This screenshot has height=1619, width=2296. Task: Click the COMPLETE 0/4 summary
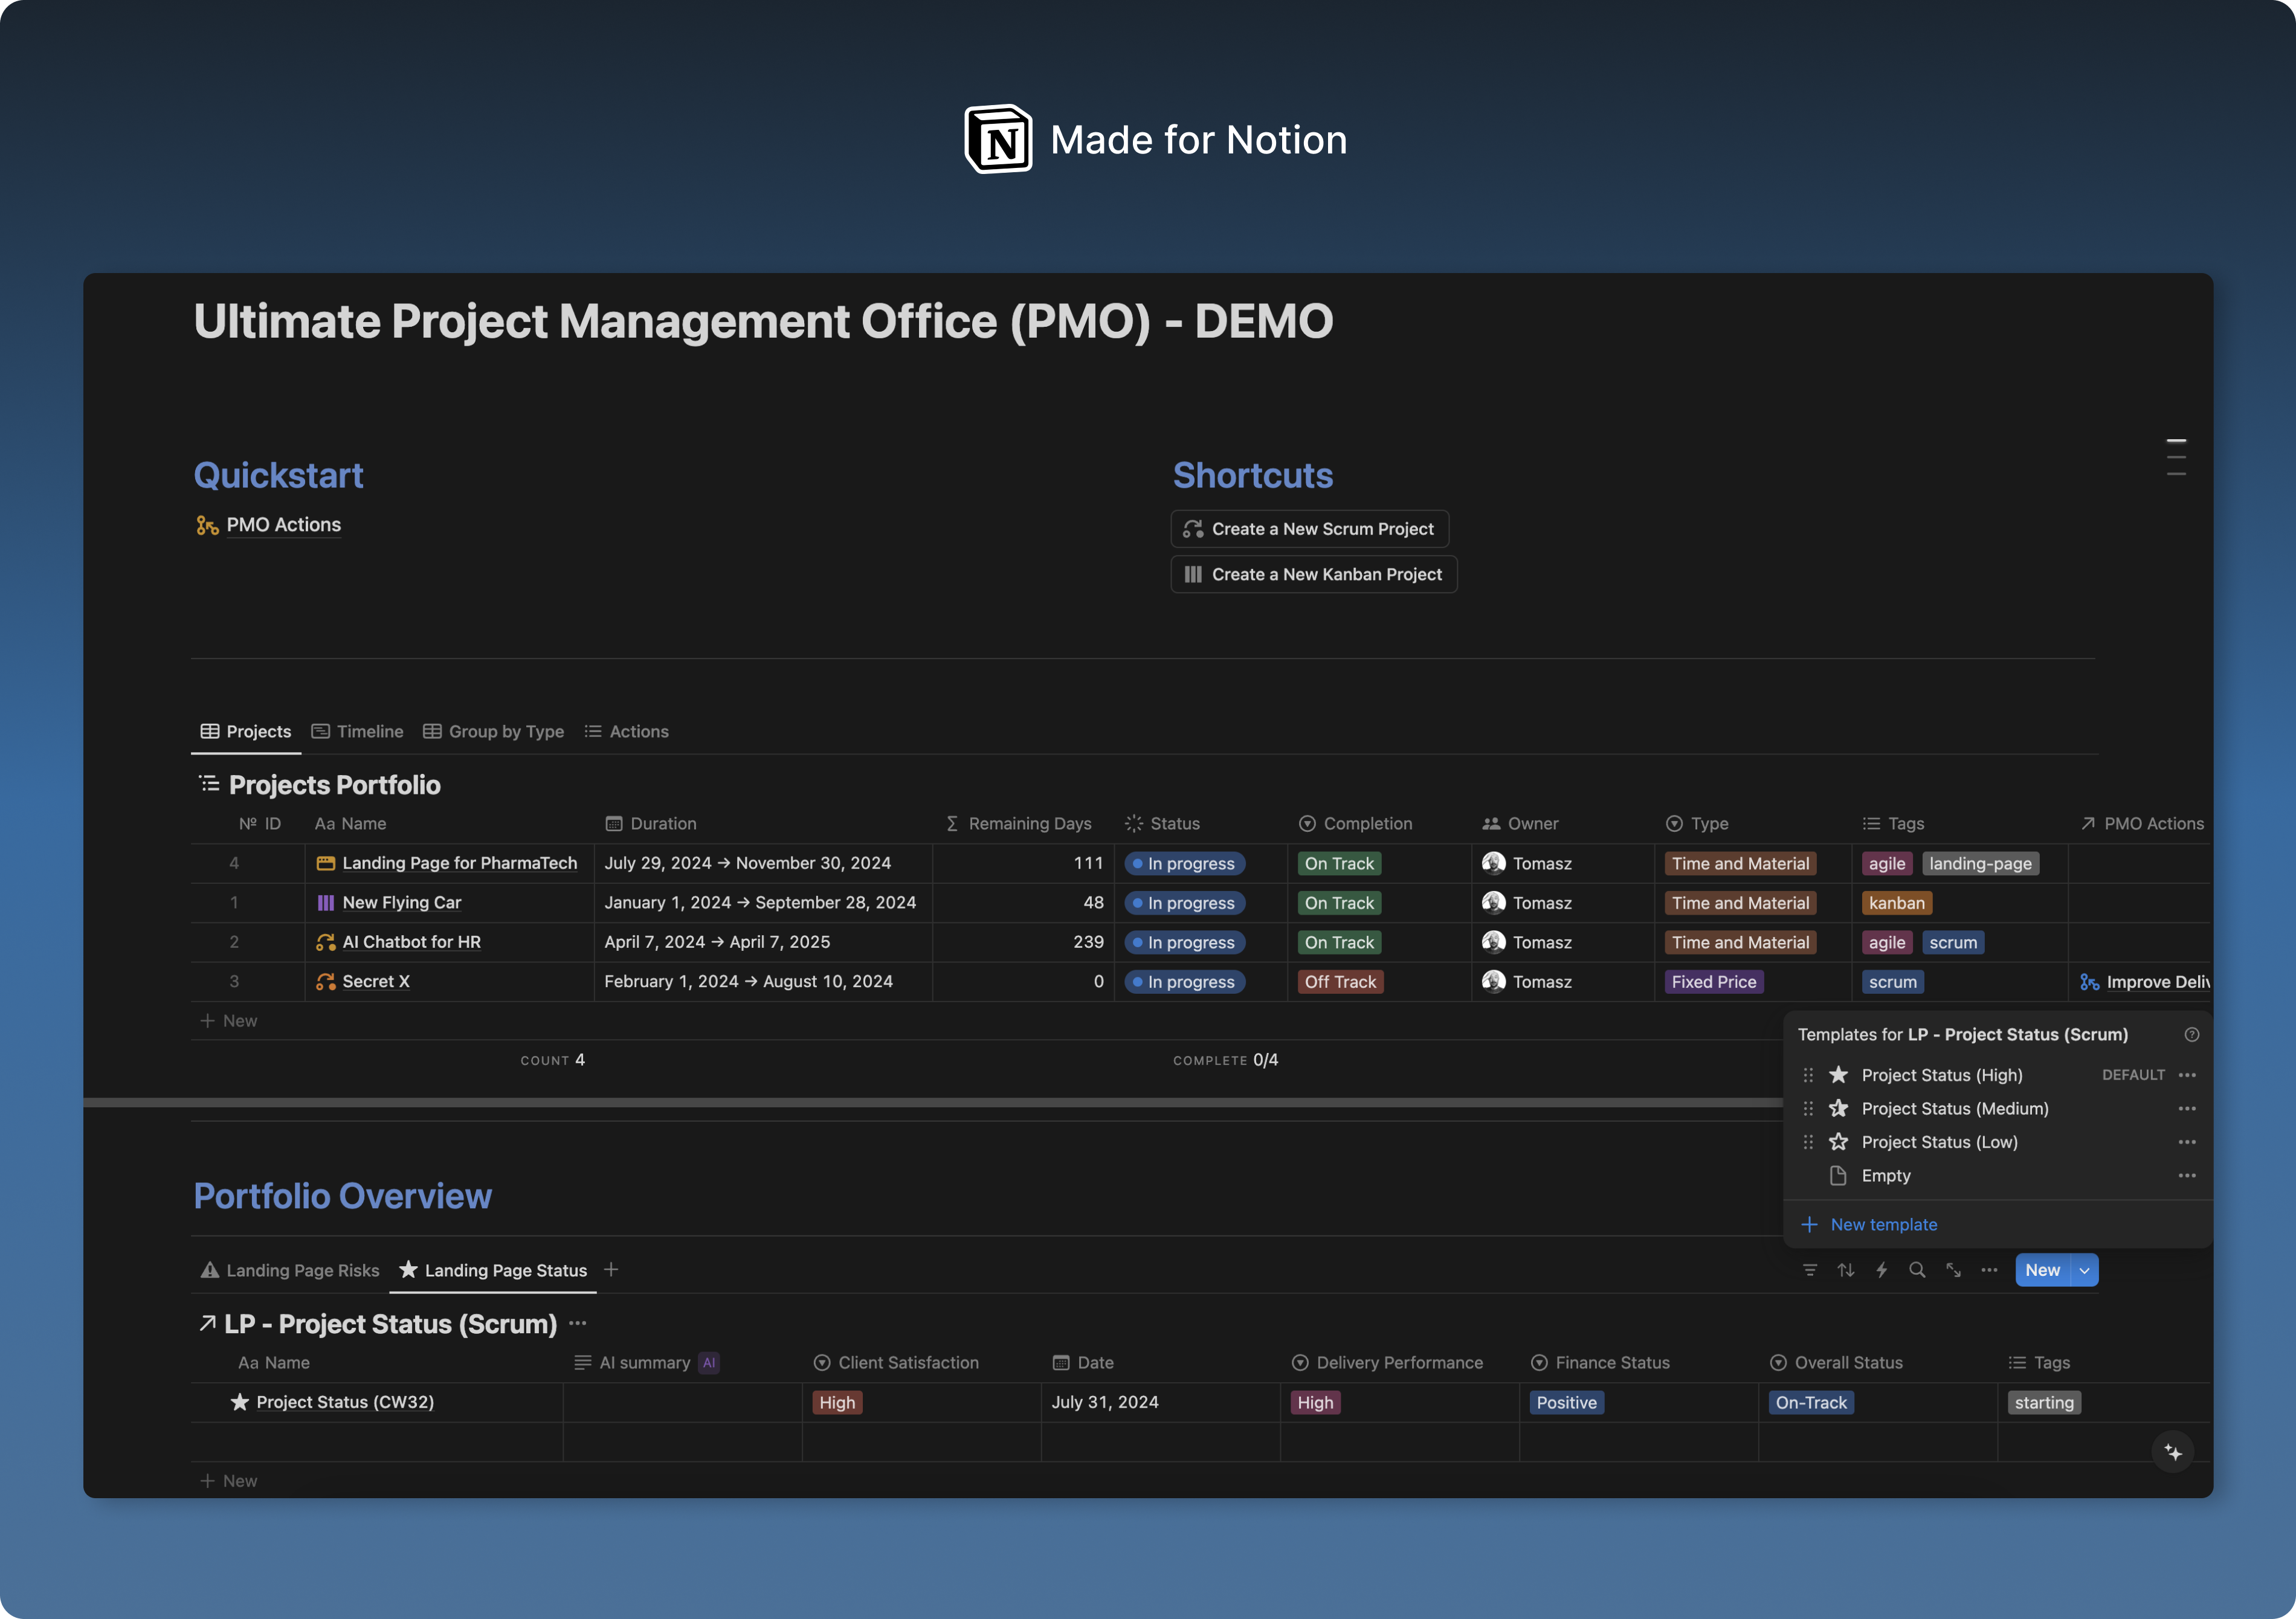1226,1060
